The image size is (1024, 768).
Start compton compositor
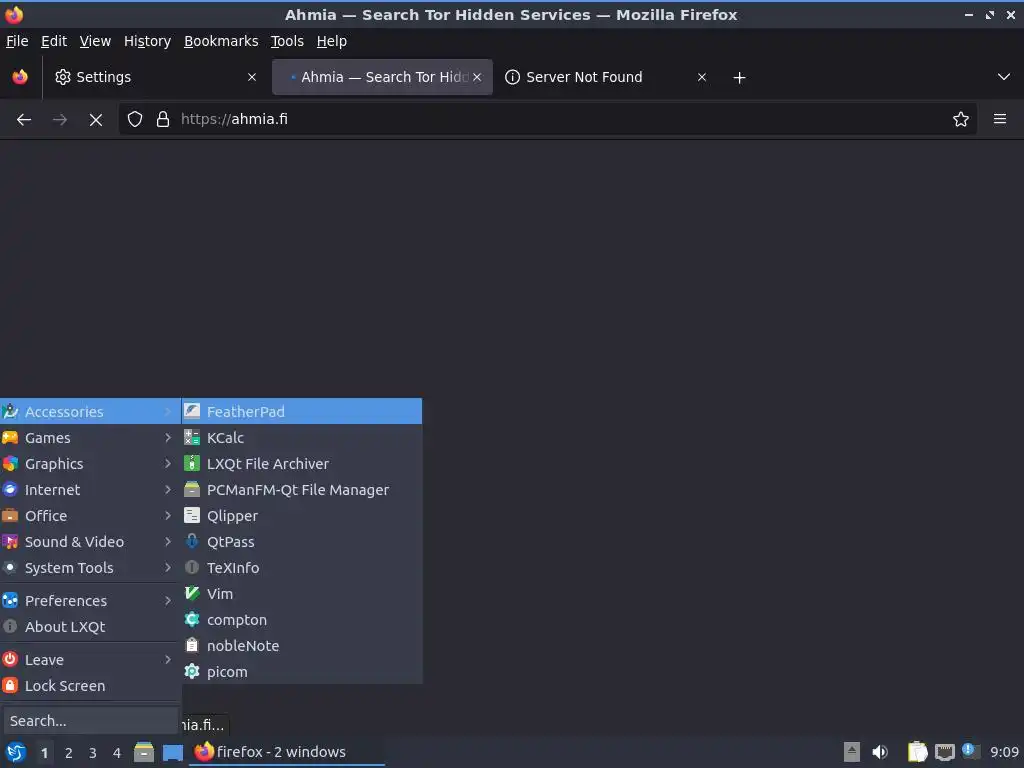(302, 620)
